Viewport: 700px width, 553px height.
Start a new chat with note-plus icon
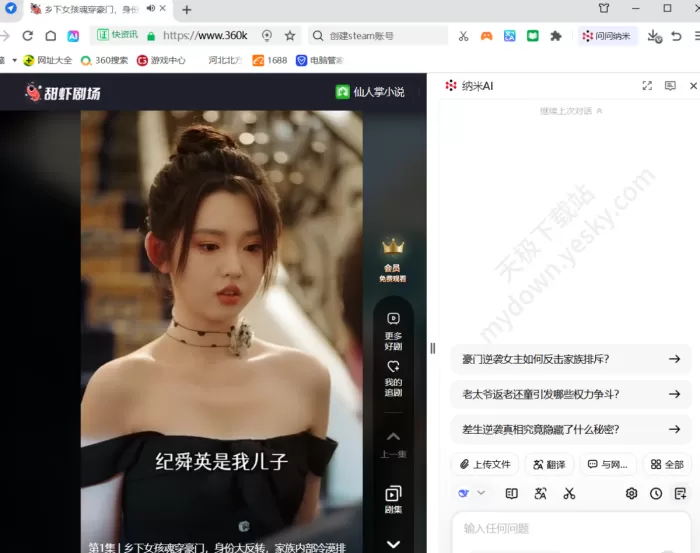[x=680, y=493]
